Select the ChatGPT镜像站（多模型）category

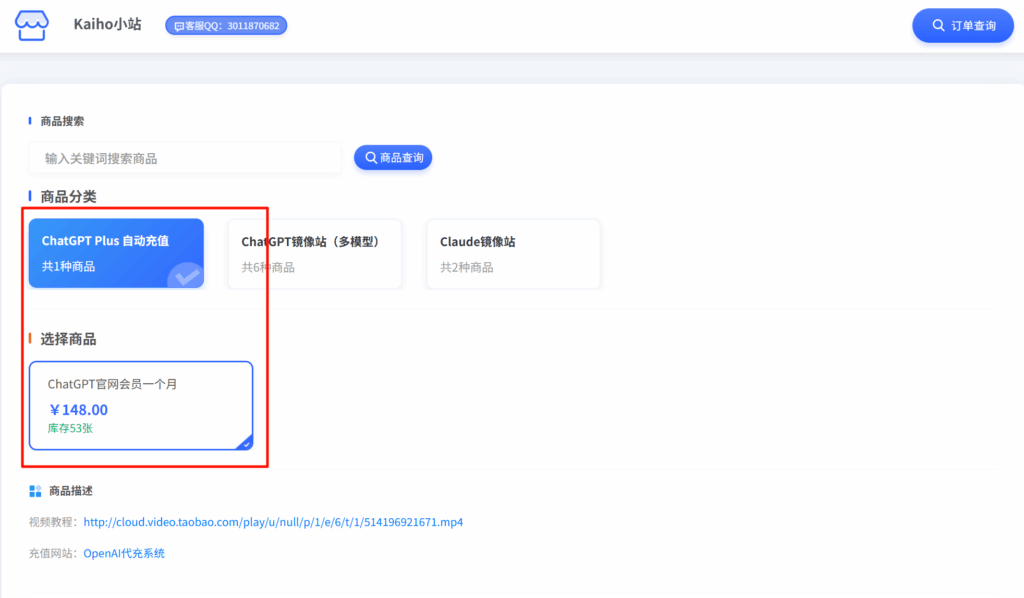[x=315, y=254]
